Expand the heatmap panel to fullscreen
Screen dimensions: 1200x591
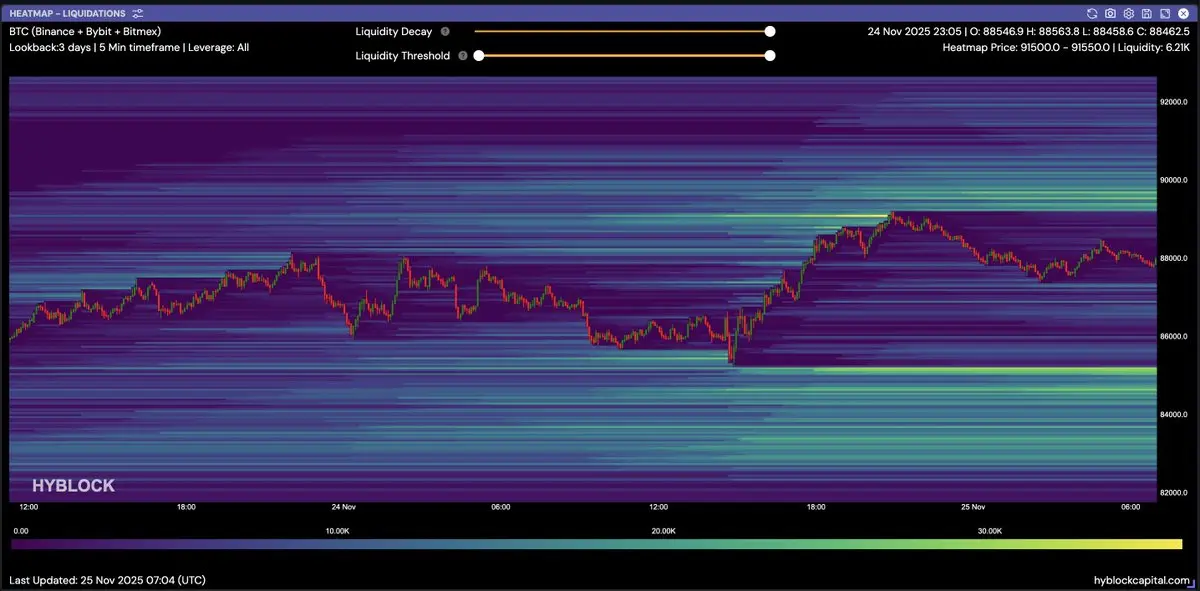[x=1163, y=14]
